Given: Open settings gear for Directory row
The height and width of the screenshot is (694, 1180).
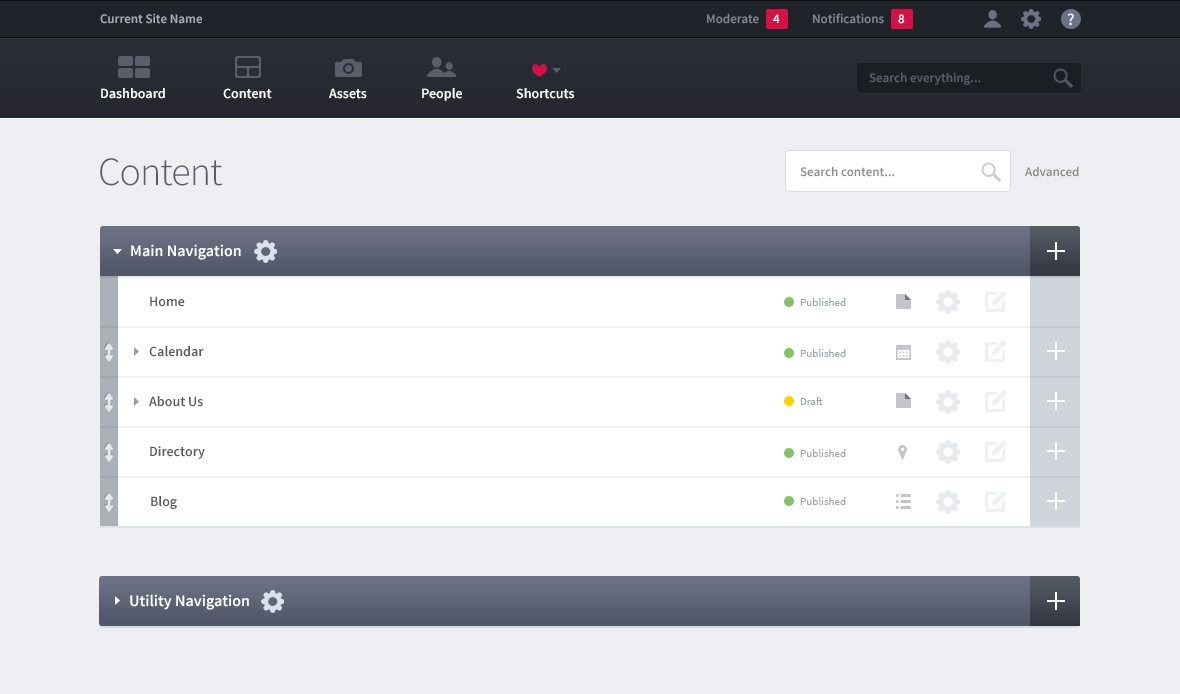Looking at the screenshot, I should (947, 452).
